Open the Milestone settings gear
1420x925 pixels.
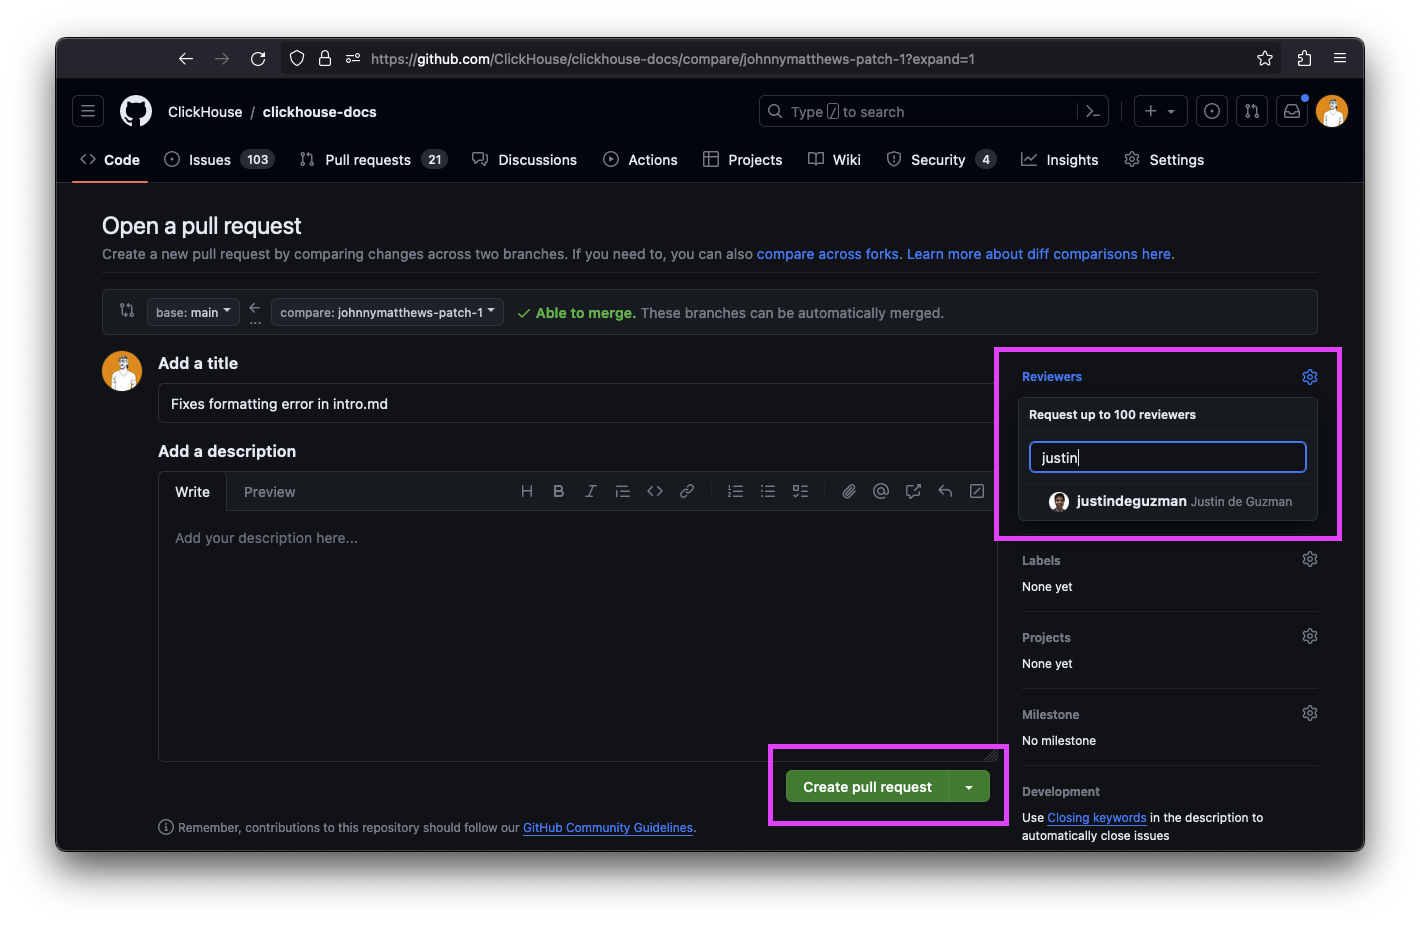[x=1310, y=713]
